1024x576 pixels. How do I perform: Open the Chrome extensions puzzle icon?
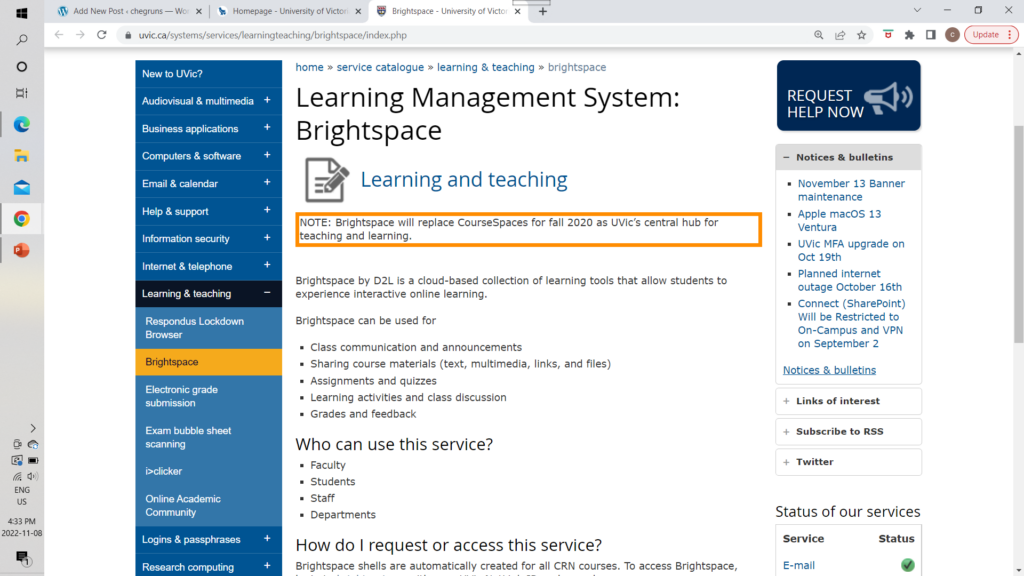tap(909, 34)
